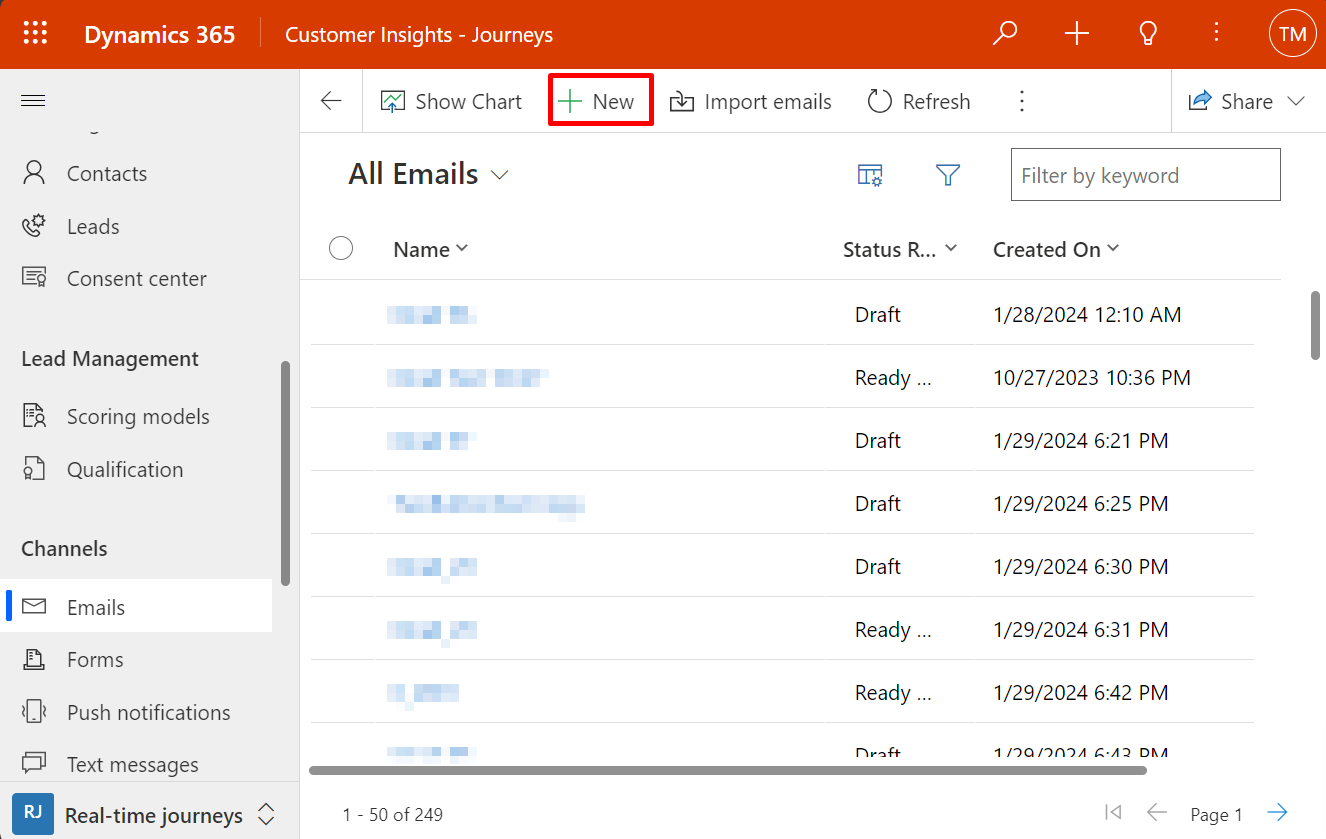Click the Consent center certificate icon
The height and width of the screenshot is (839, 1326).
(34, 278)
